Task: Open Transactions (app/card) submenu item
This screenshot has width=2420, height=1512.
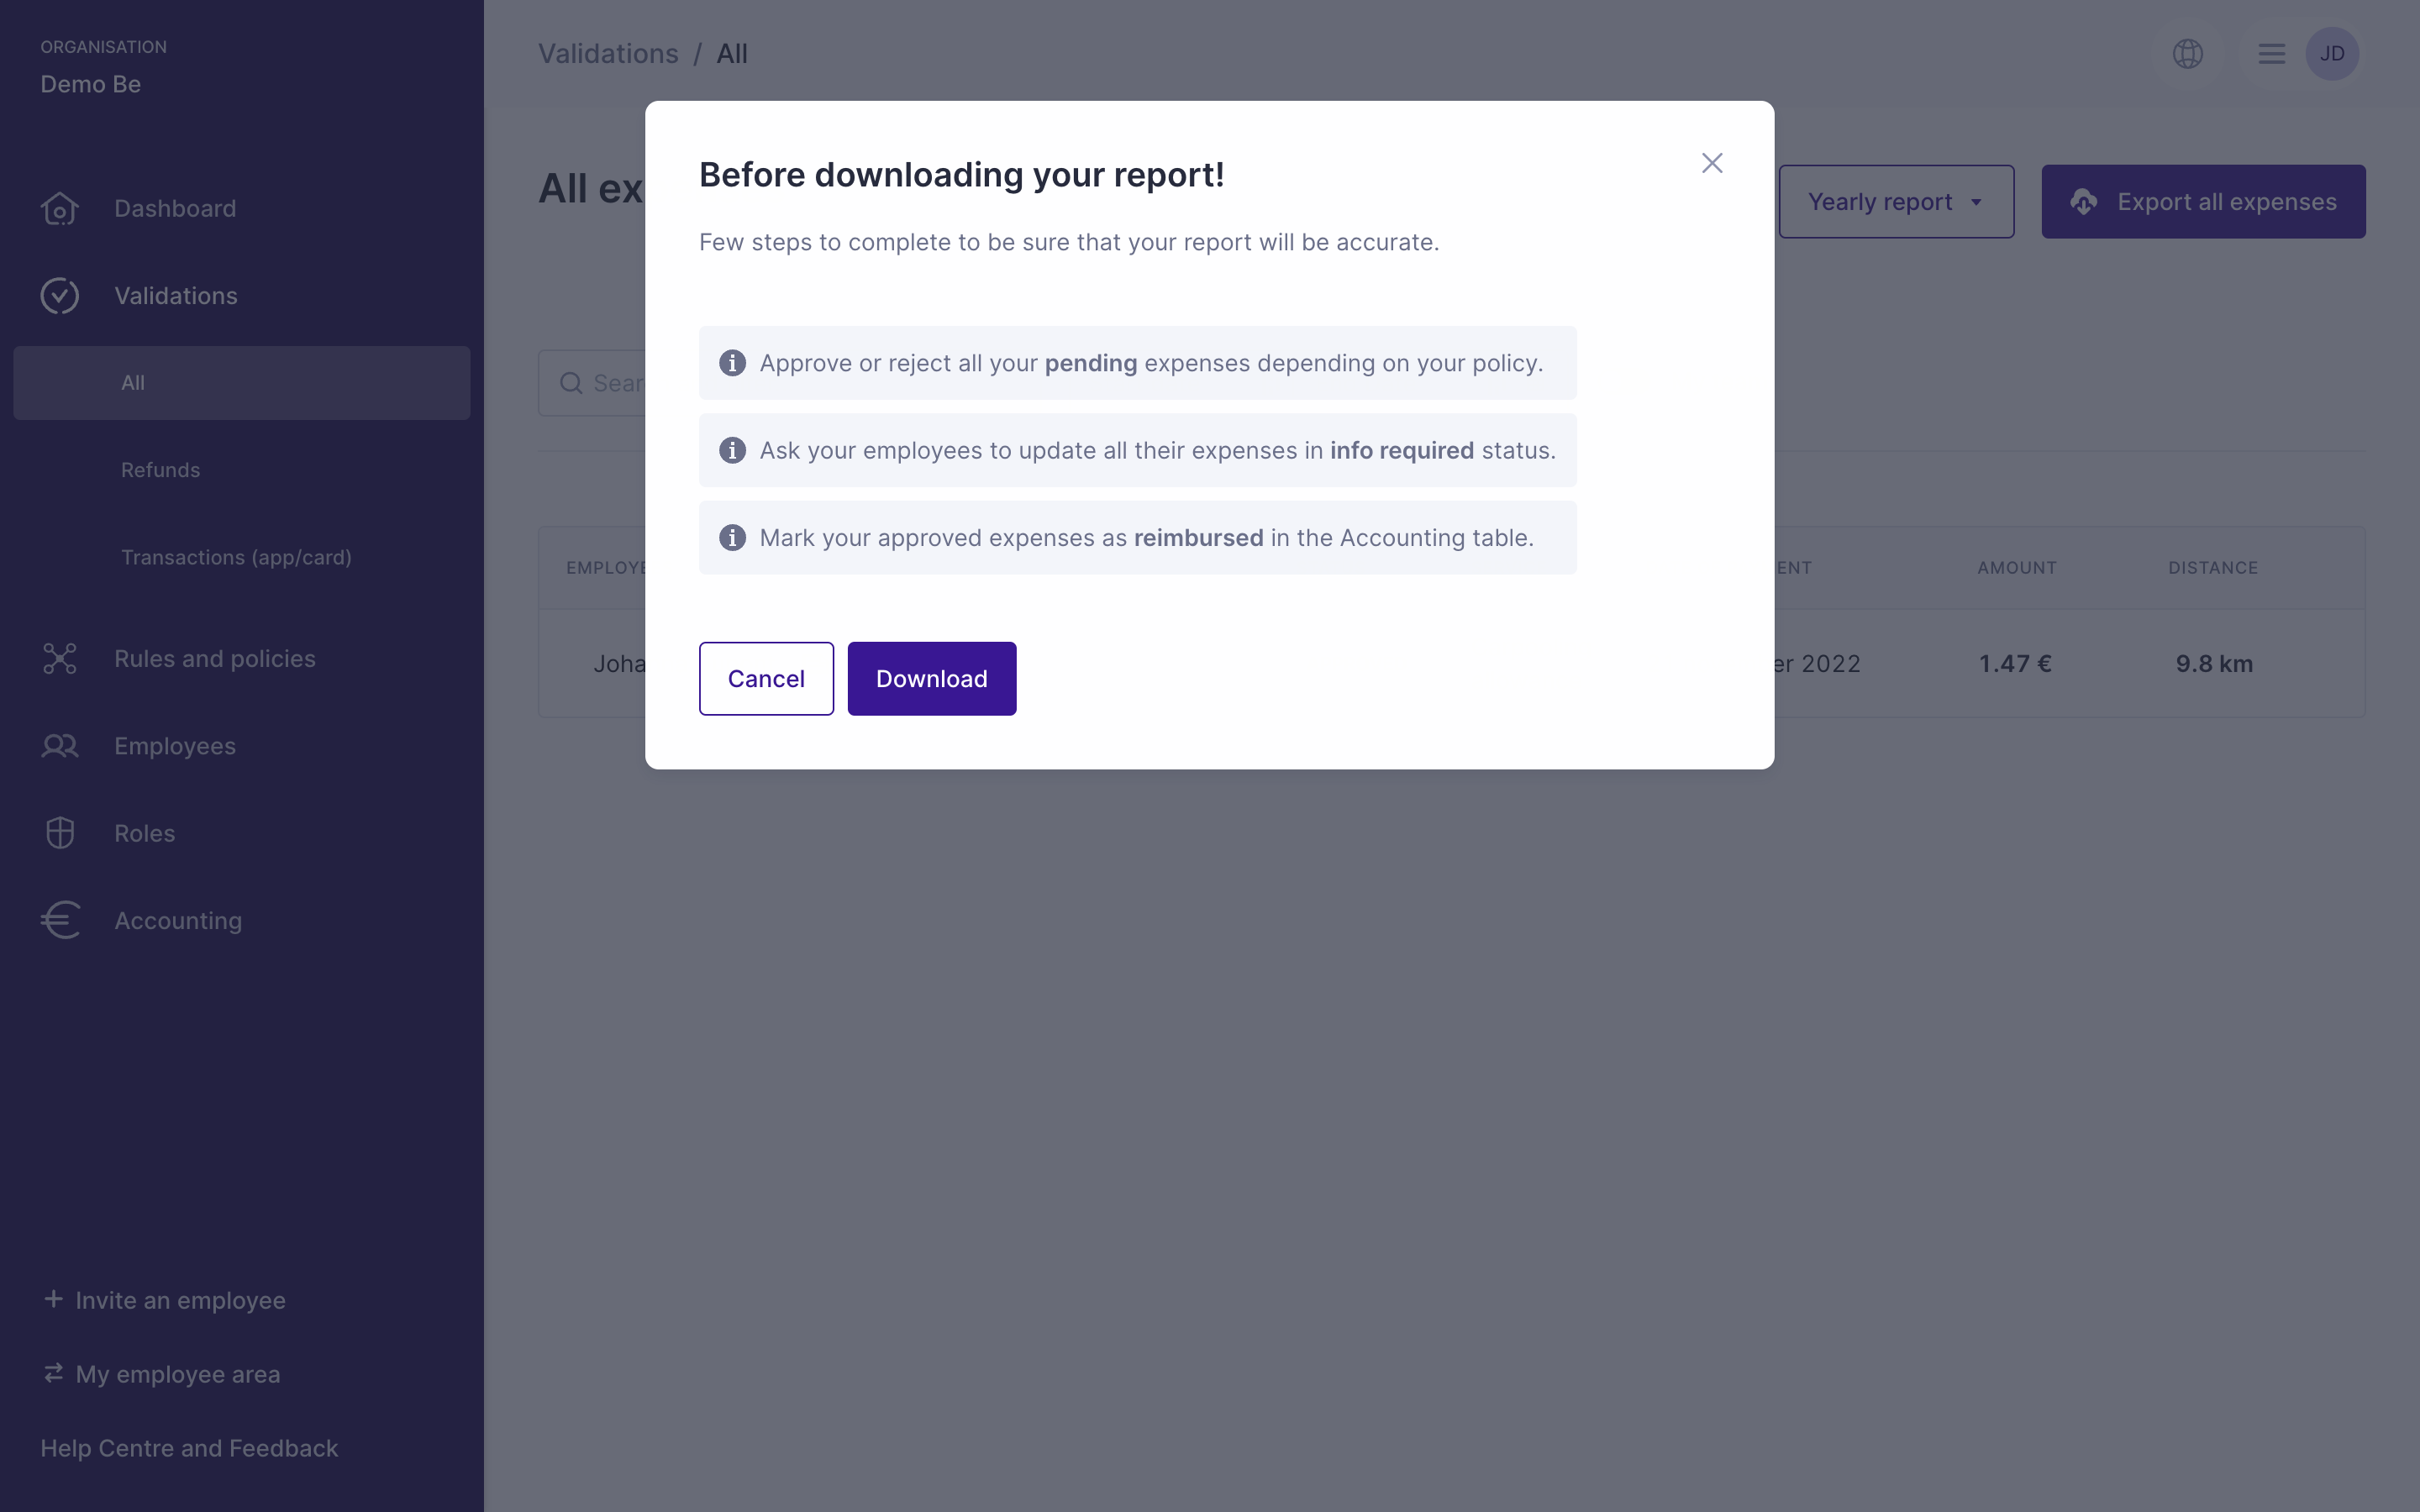Action: (x=236, y=557)
